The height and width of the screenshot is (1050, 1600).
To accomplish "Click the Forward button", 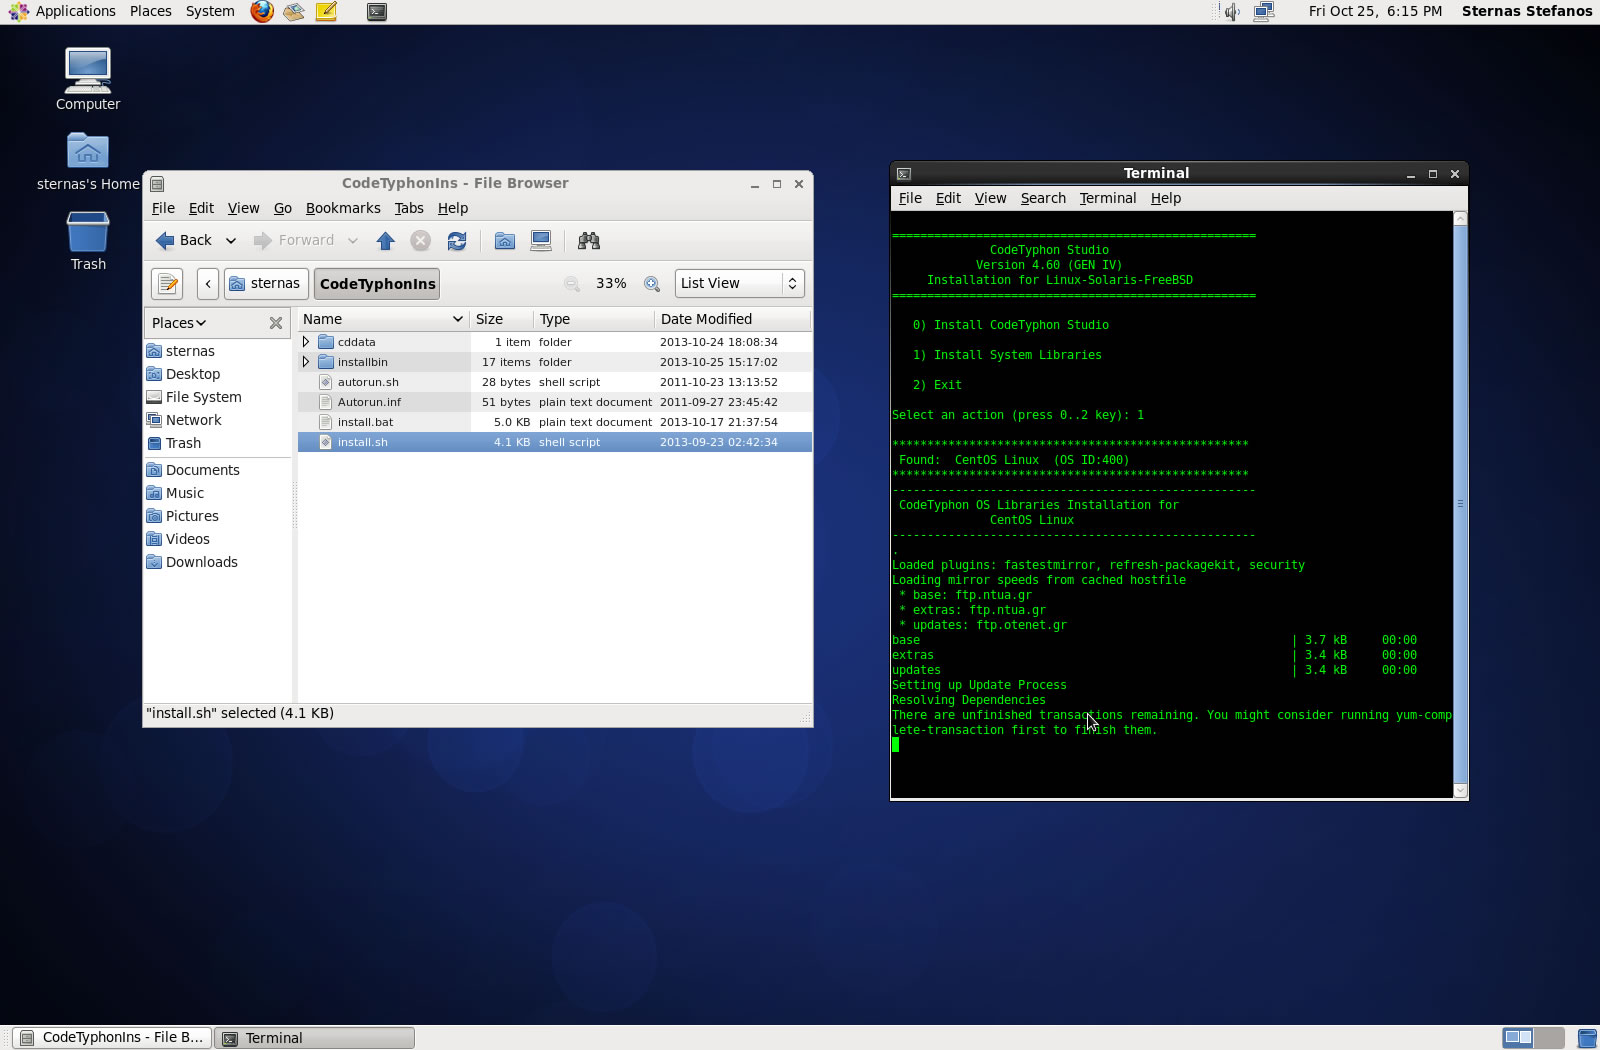I will pyautogui.click(x=294, y=241).
